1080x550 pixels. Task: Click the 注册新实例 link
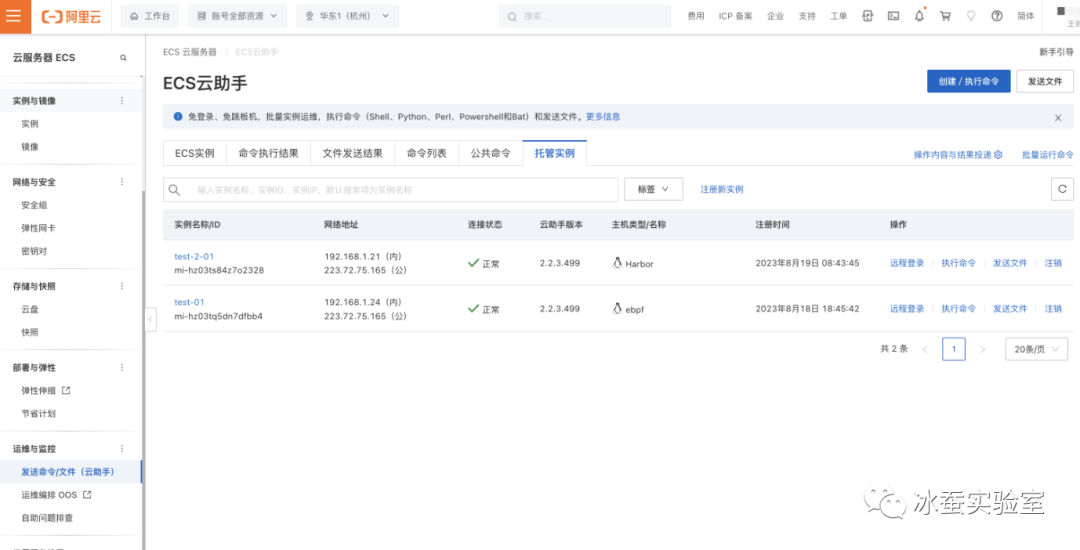(x=722, y=189)
